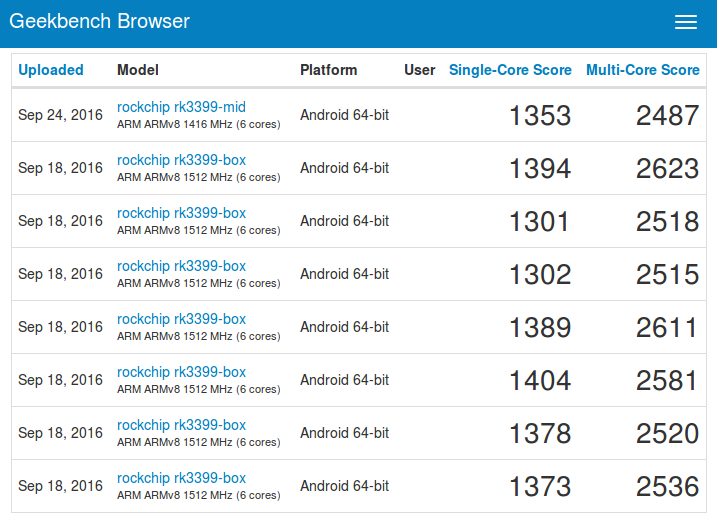Click the ARM ARMv8 1416 MHz CPU text
Viewport: 717px width, 518px height.
198,124
